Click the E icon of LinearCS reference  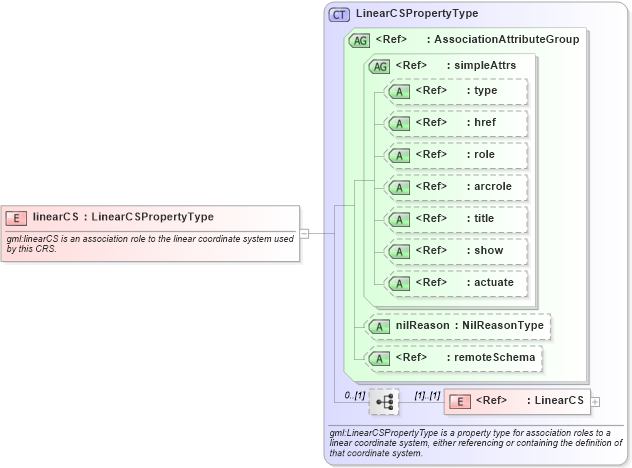(x=460, y=401)
